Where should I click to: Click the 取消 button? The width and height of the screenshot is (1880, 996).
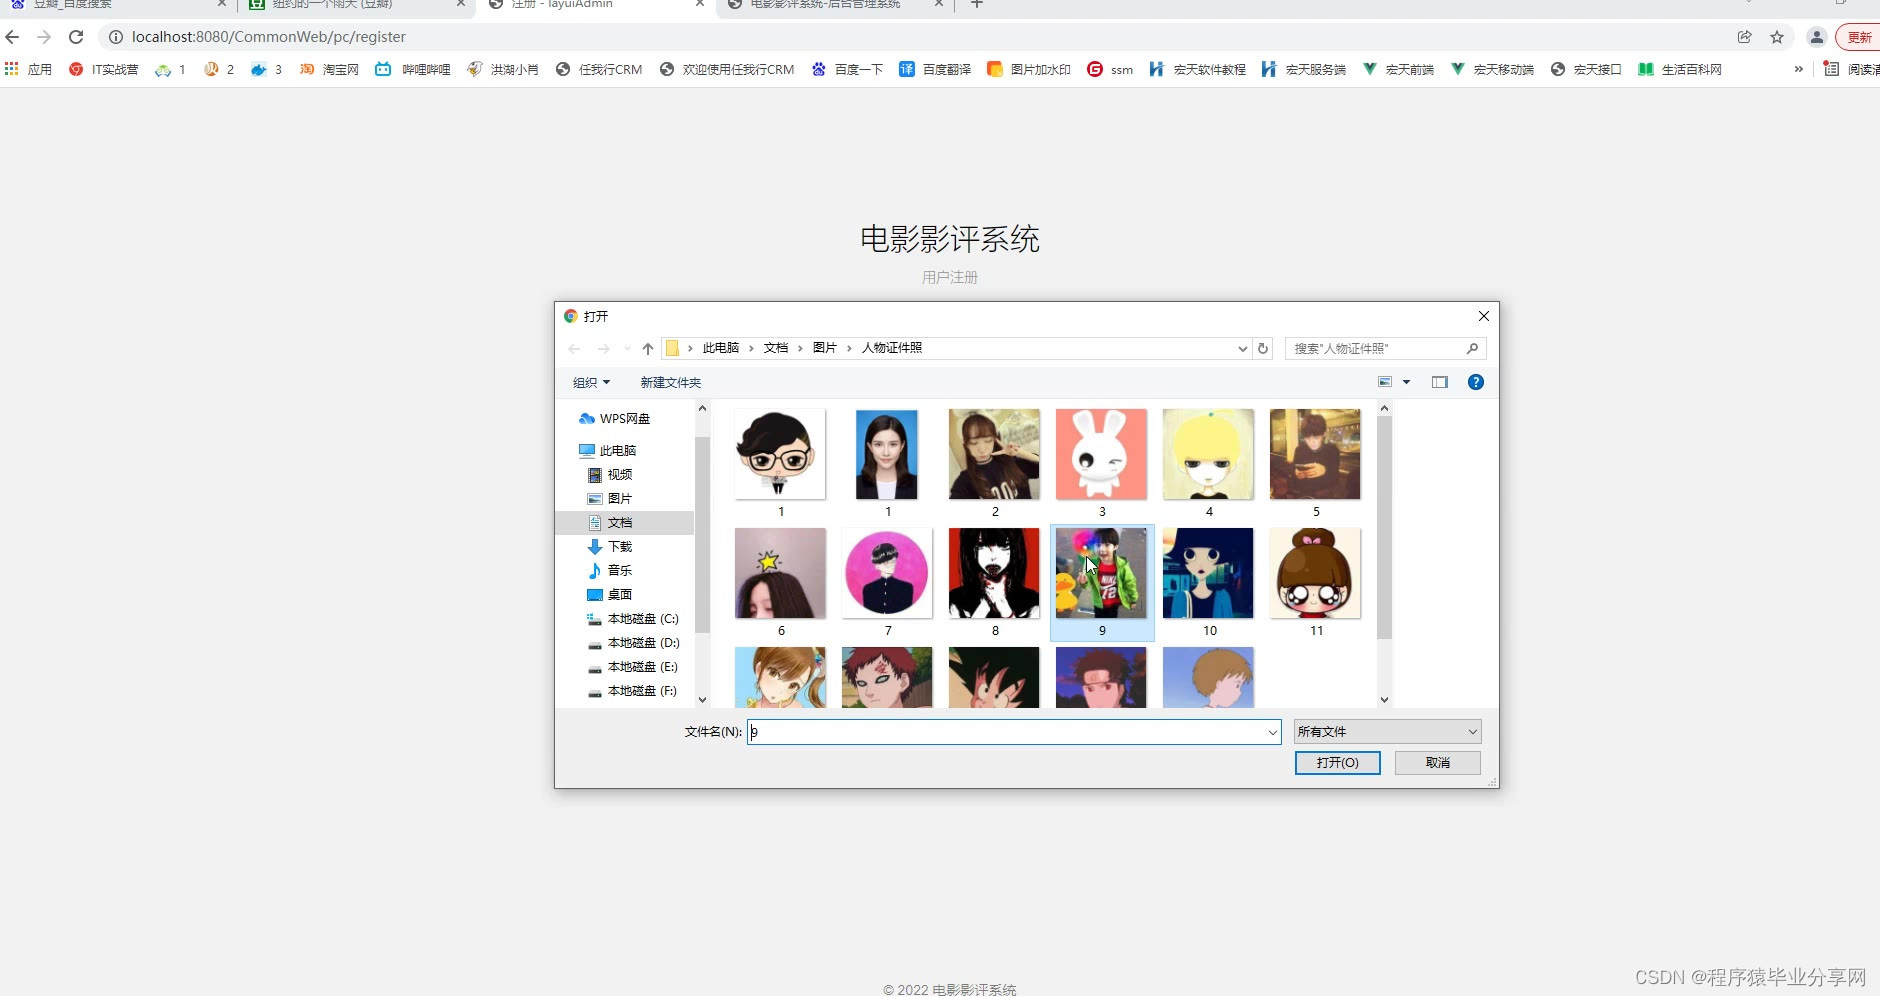(x=1438, y=763)
